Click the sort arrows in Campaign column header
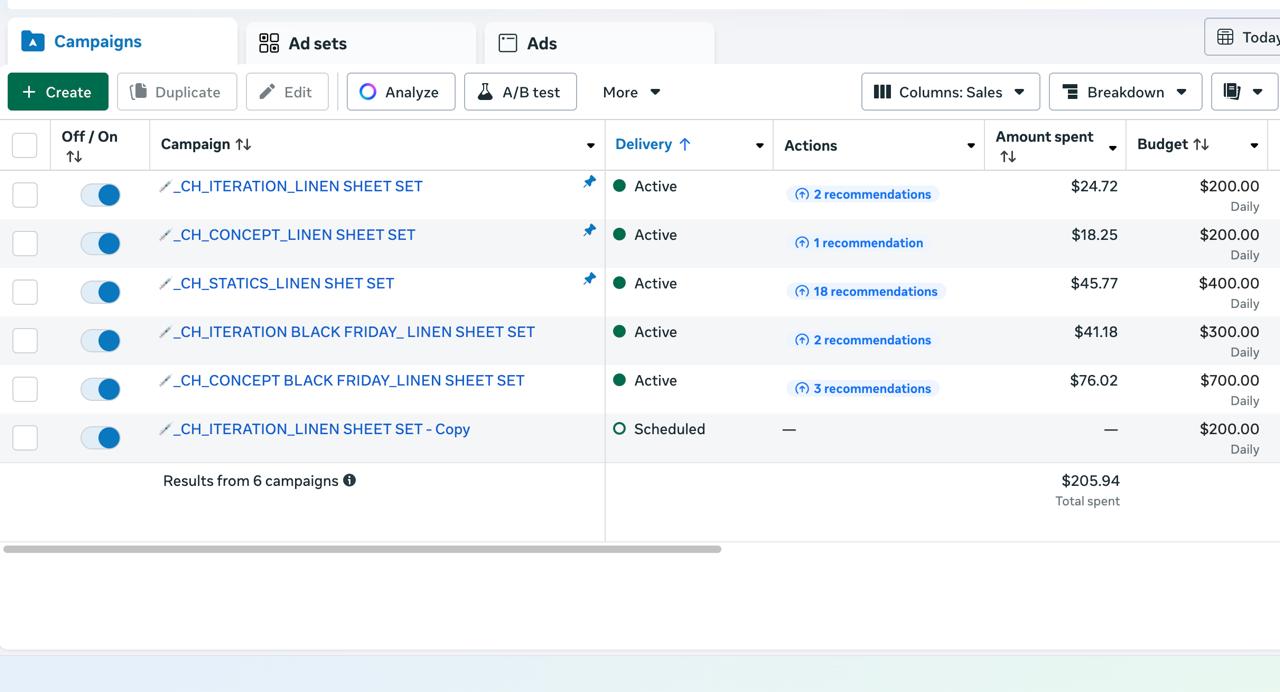The width and height of the screenshot is (1280, 692). (x=243, y=144)
